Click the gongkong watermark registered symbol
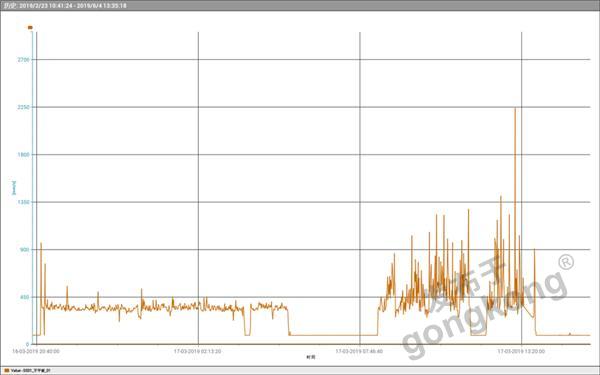 click(x=566, y=262)
